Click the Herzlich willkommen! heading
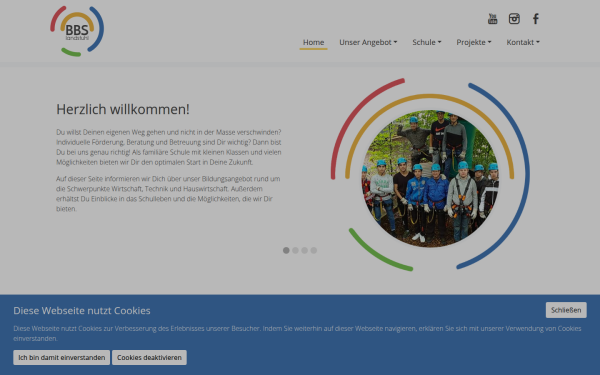 point(123,109)
